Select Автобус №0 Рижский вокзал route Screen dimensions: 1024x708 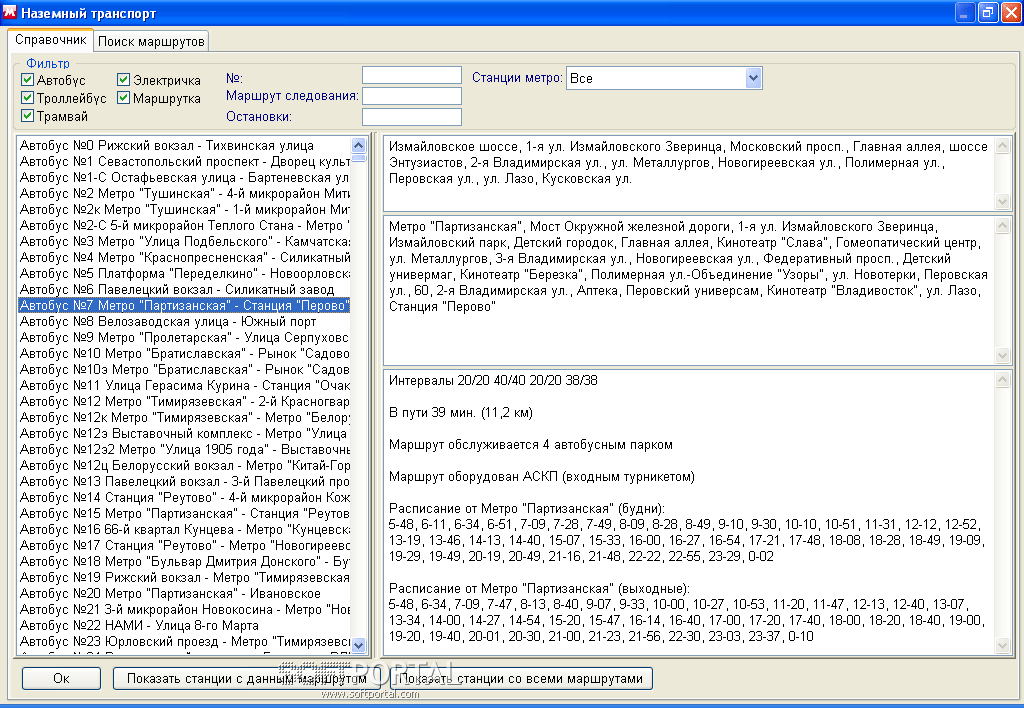184,146
